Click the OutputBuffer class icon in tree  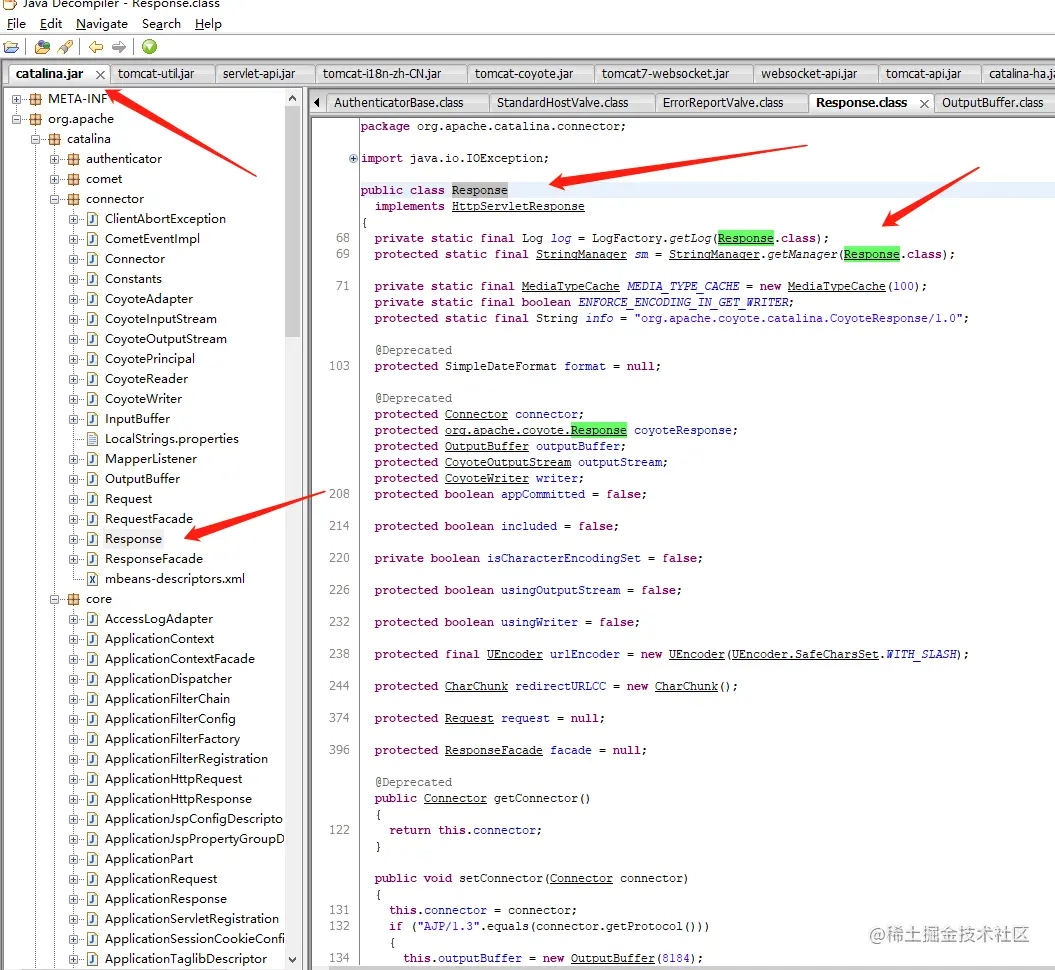(x=93, y=479)
